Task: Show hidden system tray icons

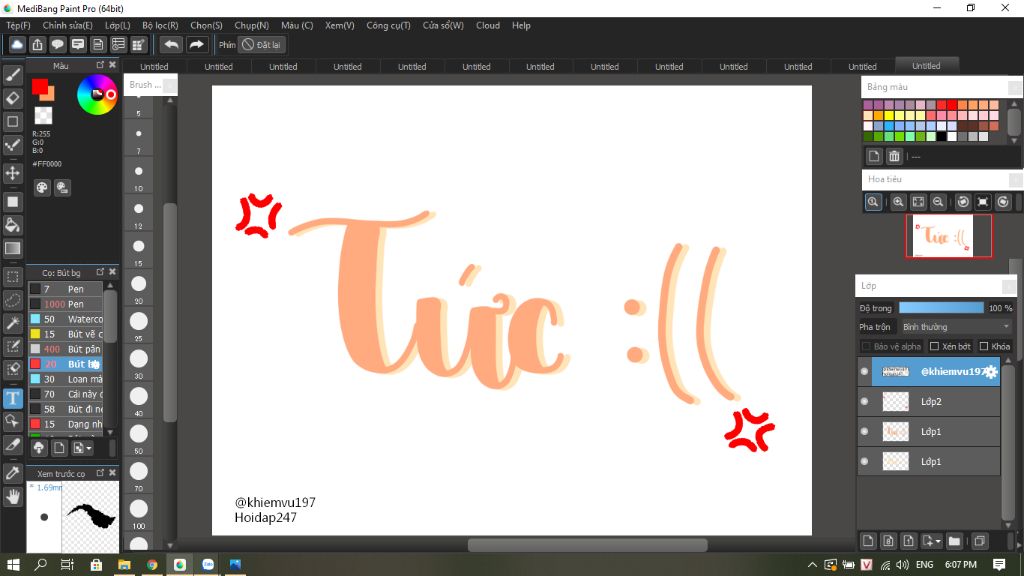Action: coord(812,564)
